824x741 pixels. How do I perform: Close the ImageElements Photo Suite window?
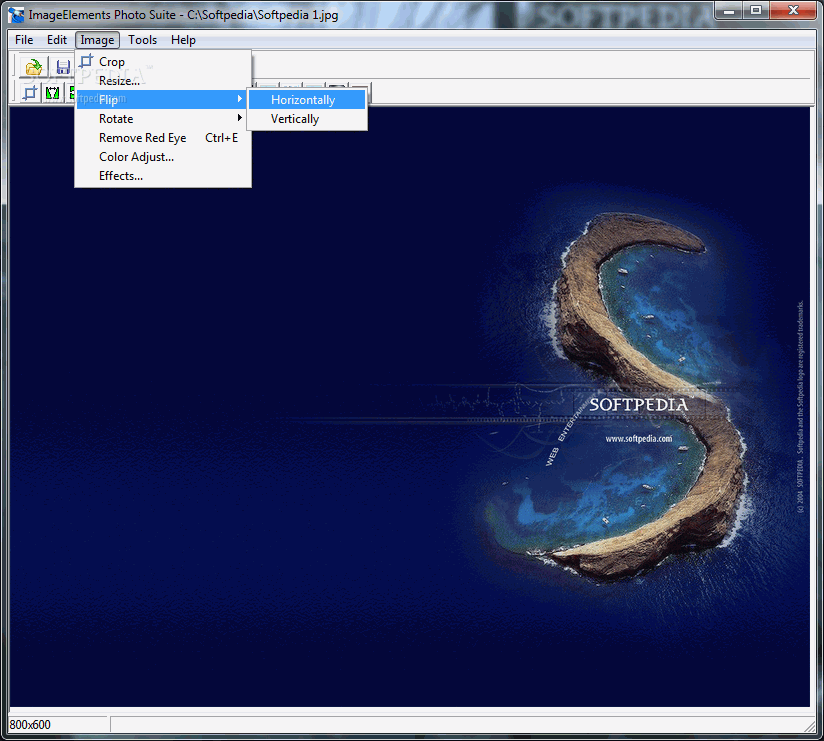[x=793, y=11]
